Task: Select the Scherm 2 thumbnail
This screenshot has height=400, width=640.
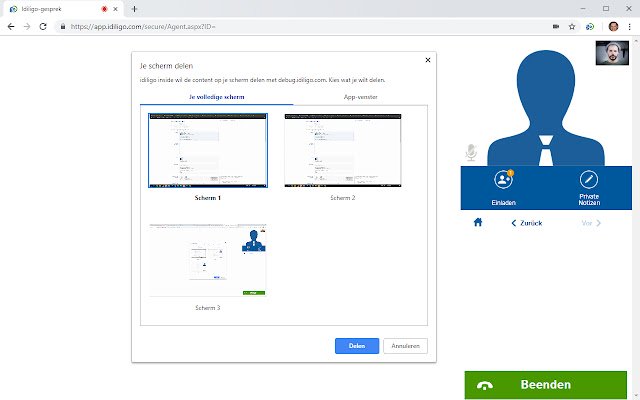Action: pos(343,151)
